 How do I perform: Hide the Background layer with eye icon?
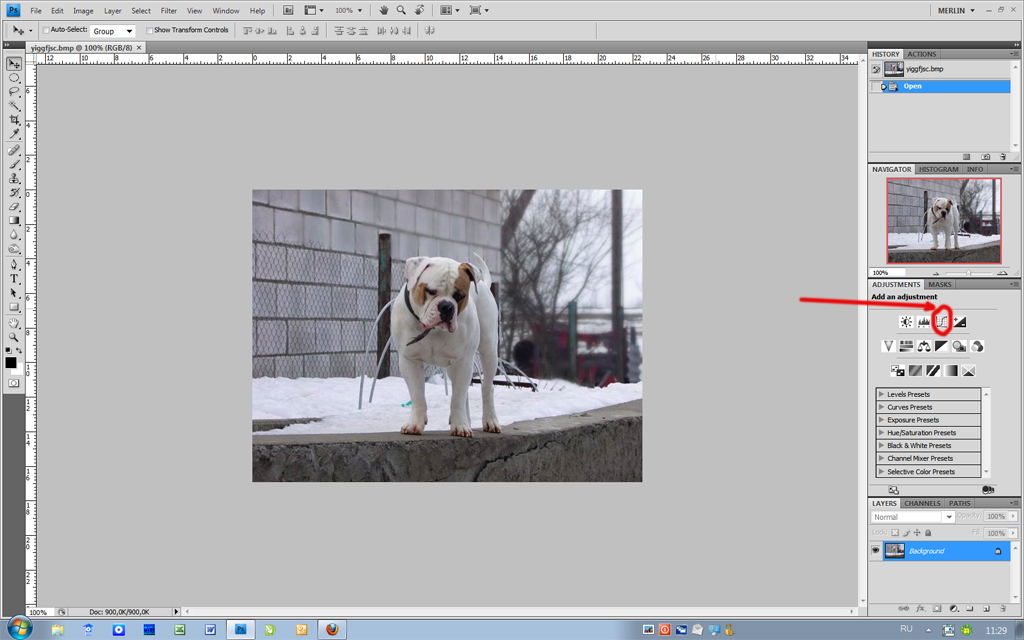coord(875,551)
